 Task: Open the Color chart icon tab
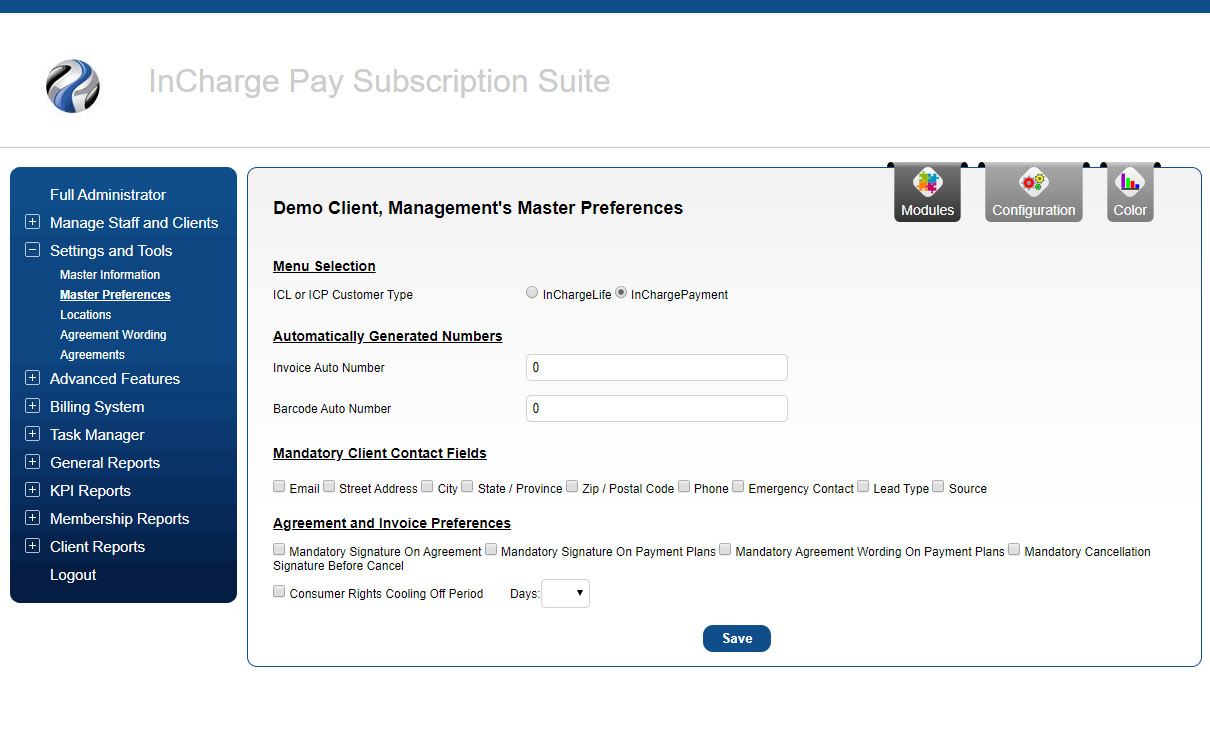point(1130,193)
